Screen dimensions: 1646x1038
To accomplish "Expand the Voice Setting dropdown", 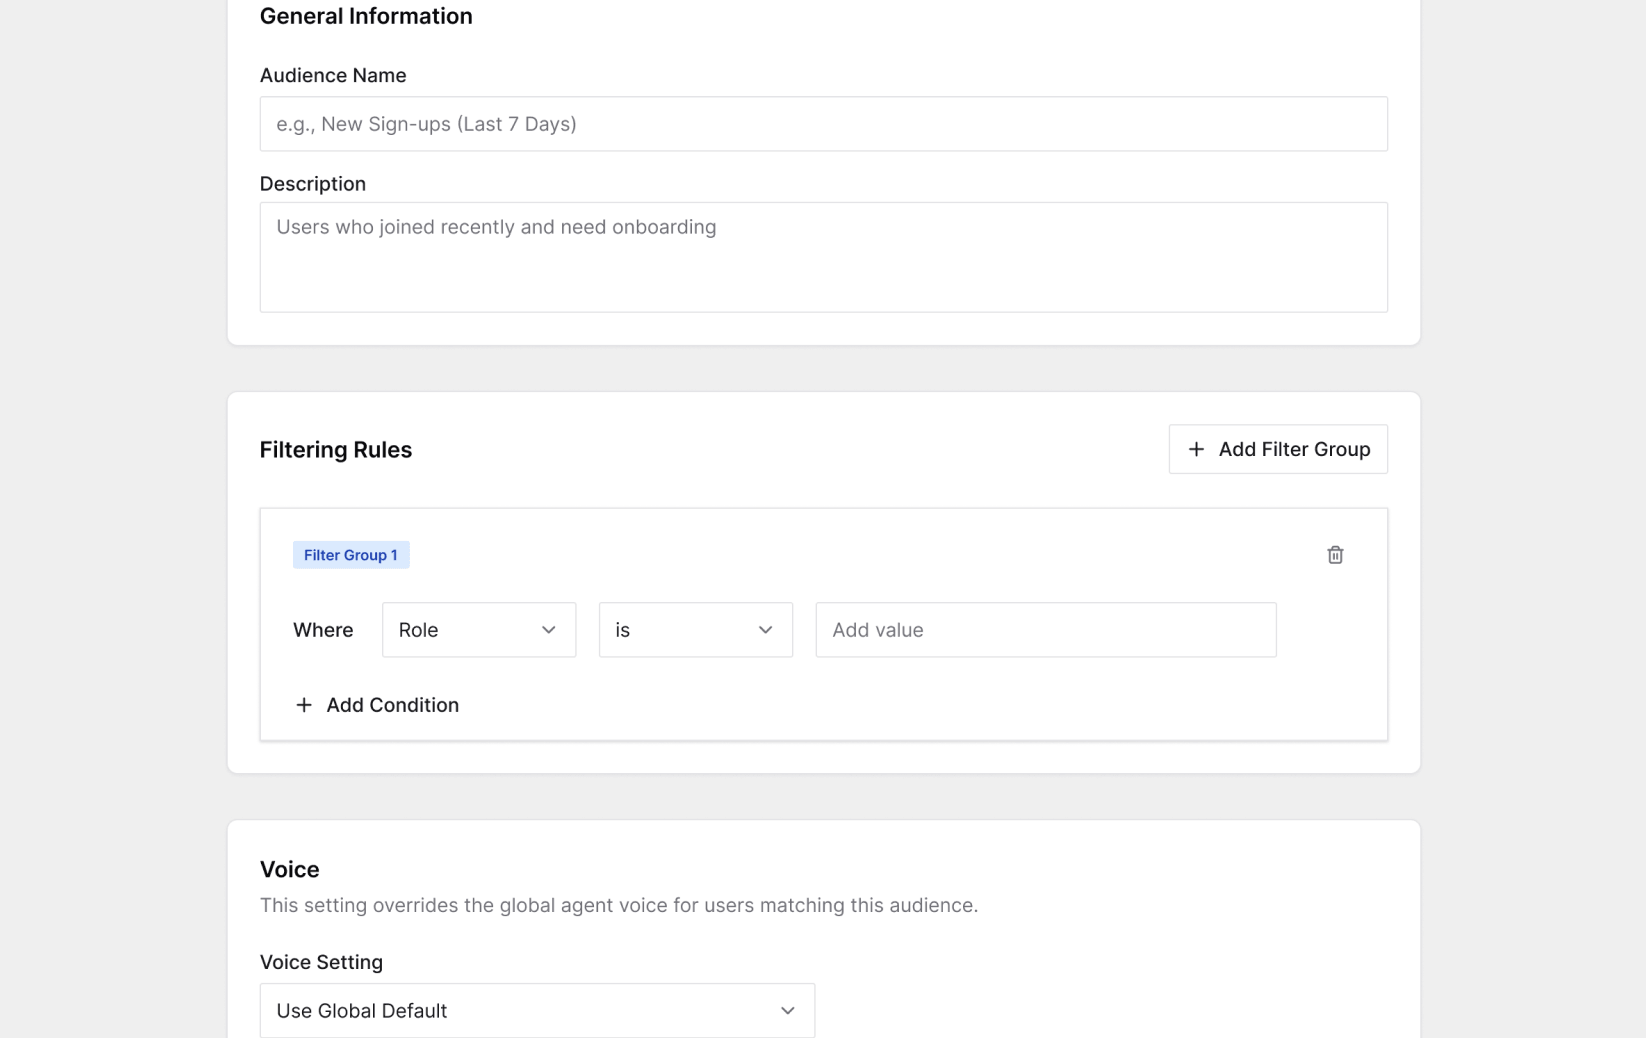I will click(x=537, y=1010).
